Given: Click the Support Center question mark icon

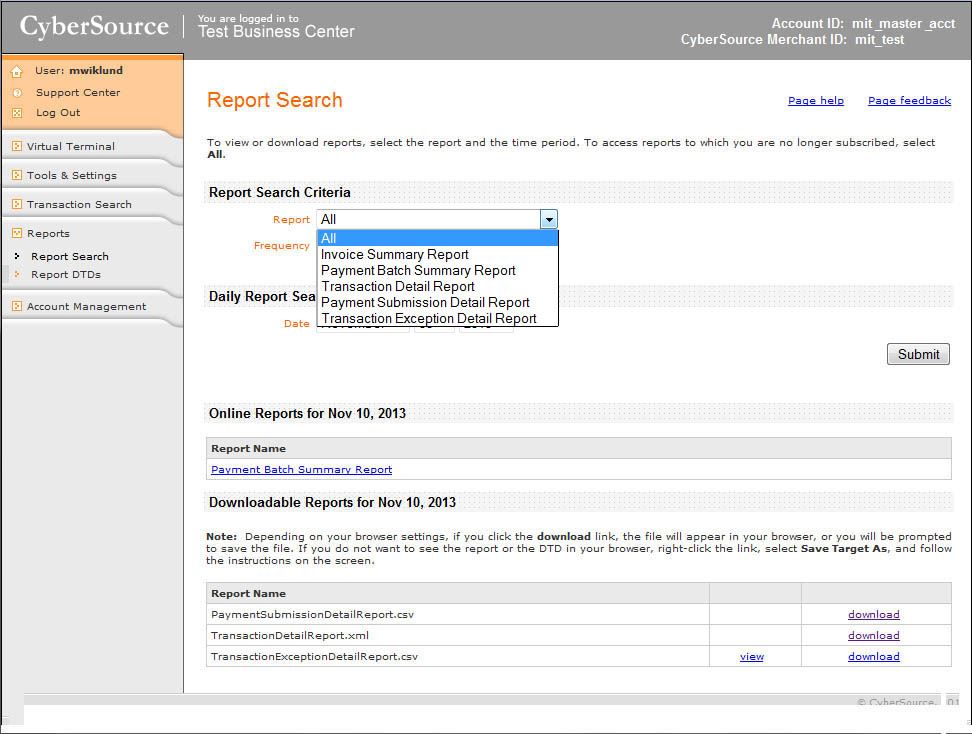Looking at the screenshot, I should click(16, 93).
